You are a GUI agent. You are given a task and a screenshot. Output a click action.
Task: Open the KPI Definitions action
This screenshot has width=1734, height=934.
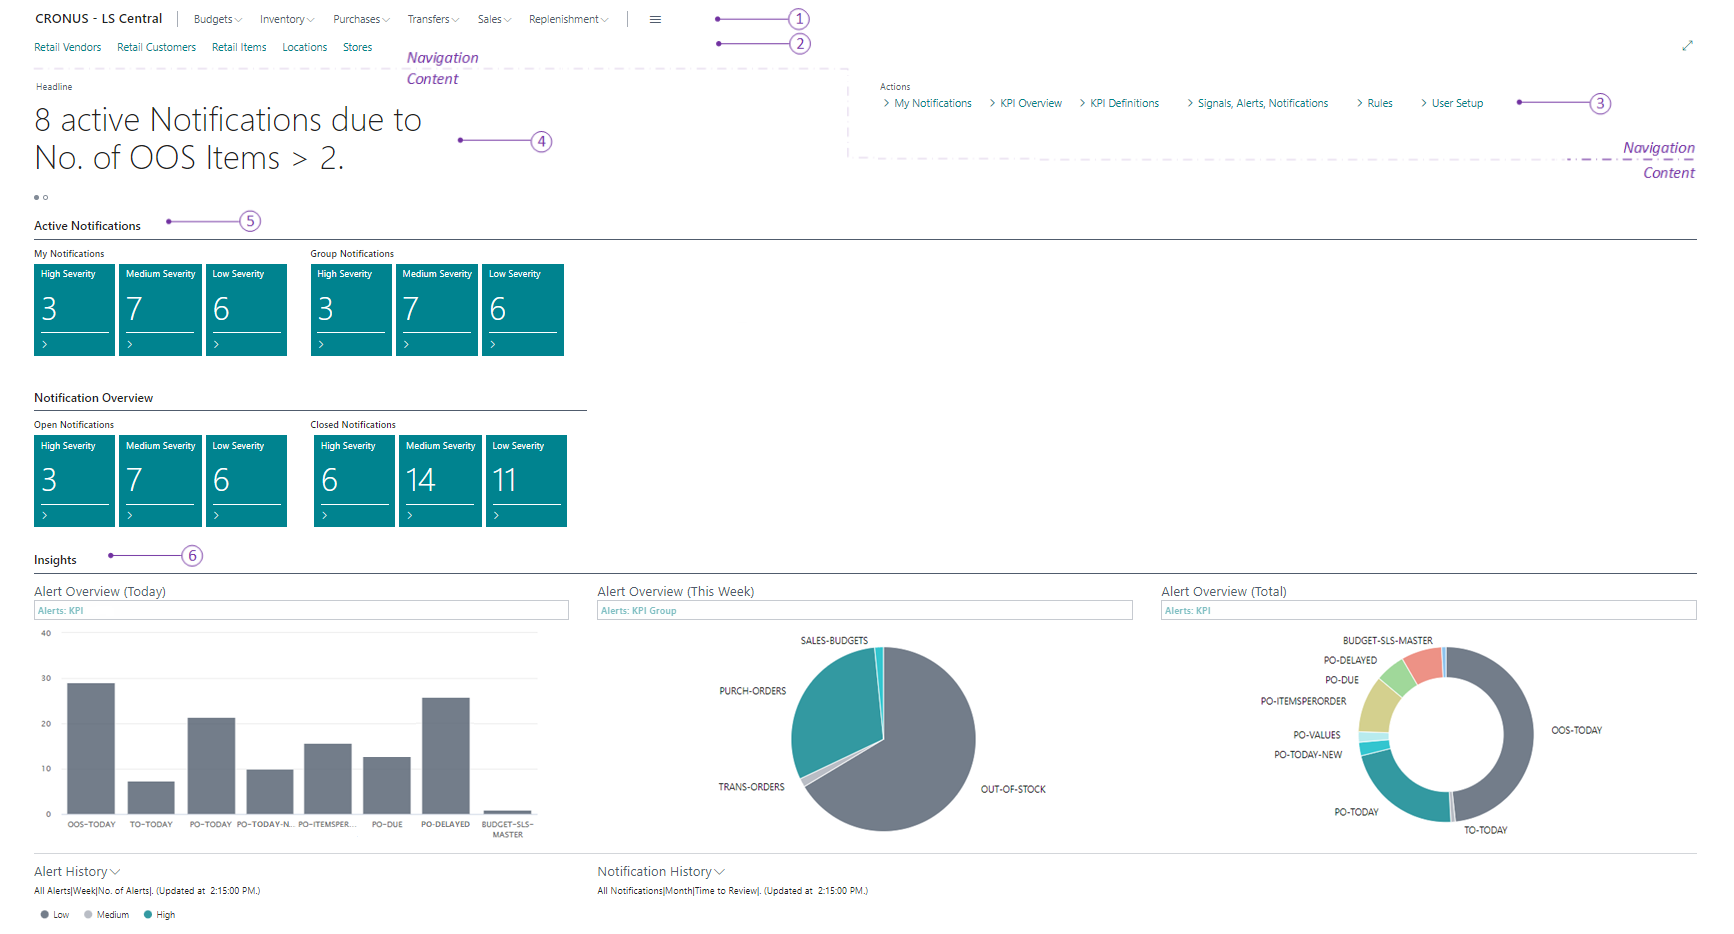point(1124,103)
